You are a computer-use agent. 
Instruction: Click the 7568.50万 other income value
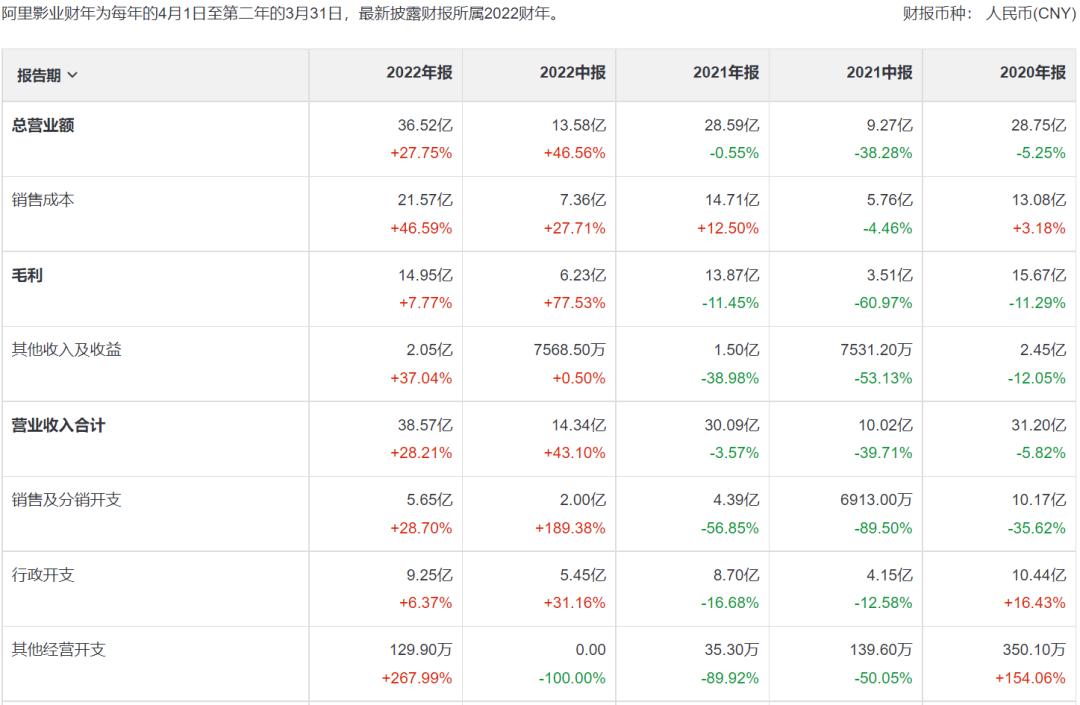[569, 351]
